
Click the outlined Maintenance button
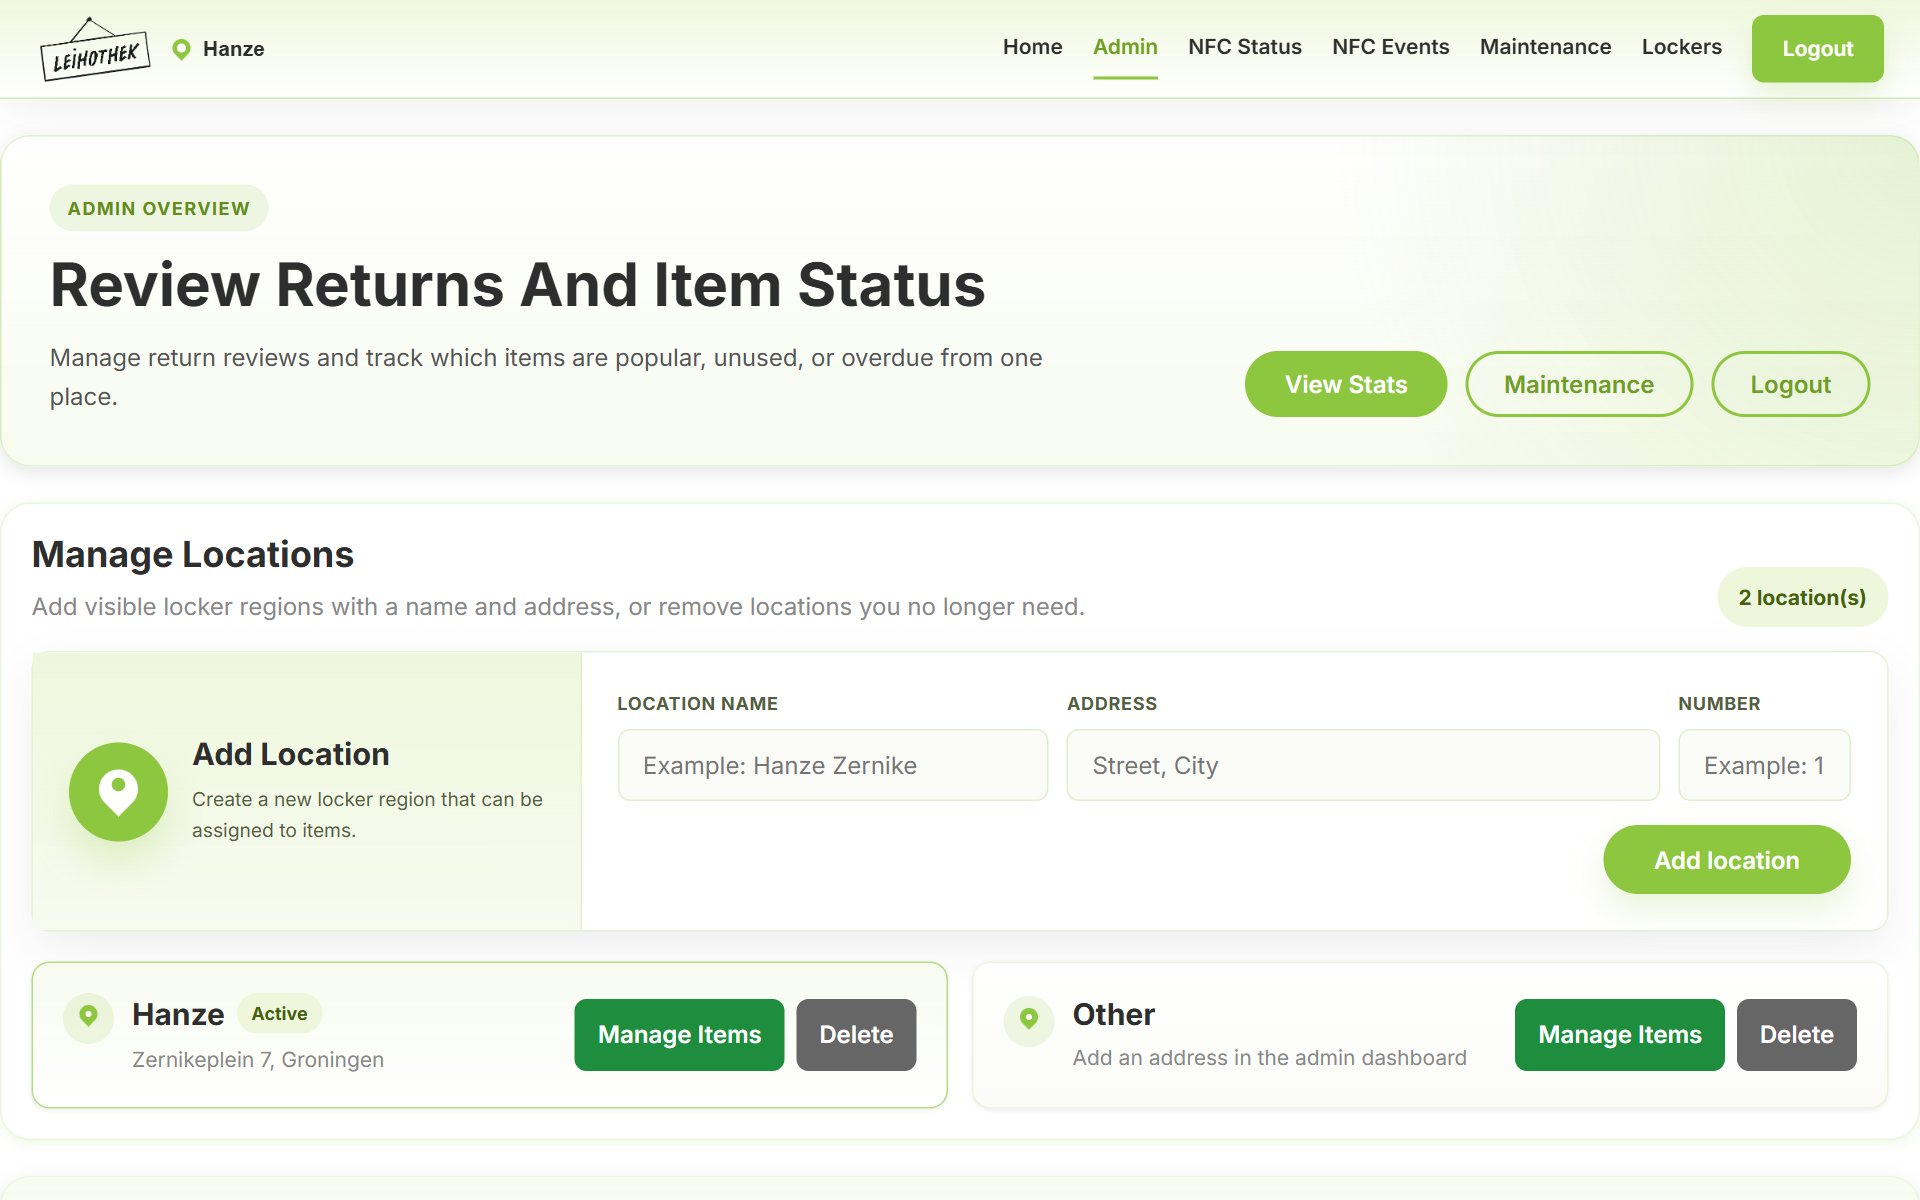click(1579, 384)
